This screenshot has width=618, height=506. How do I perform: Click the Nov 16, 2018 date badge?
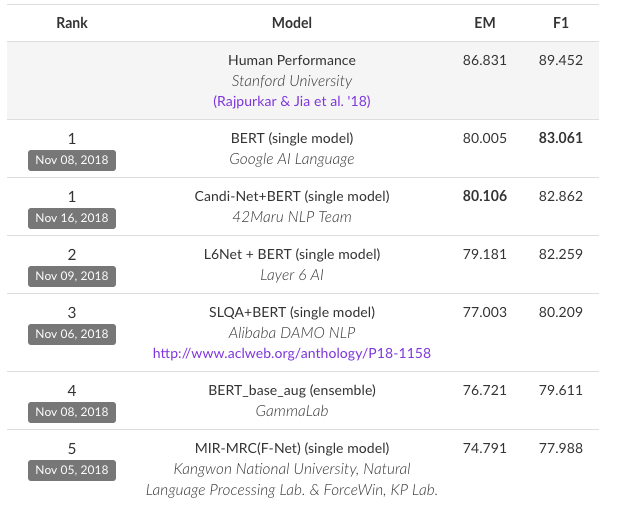(72, 218)
